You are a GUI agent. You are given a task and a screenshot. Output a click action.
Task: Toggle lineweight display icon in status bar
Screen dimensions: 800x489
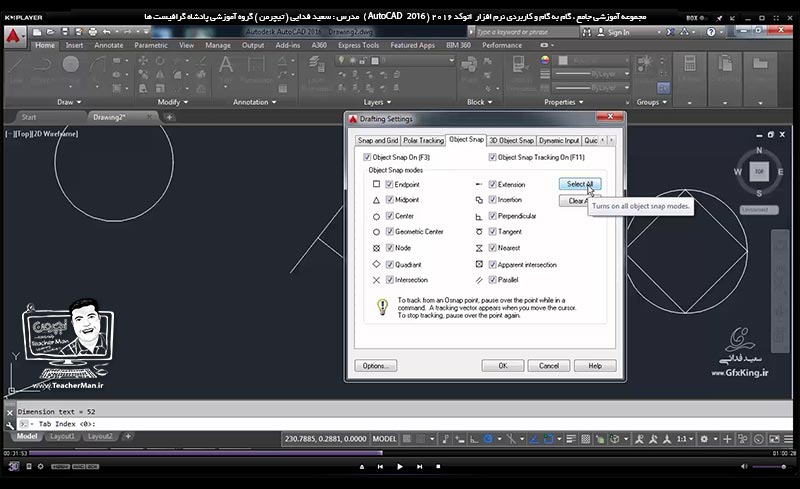tap(571, 439)
